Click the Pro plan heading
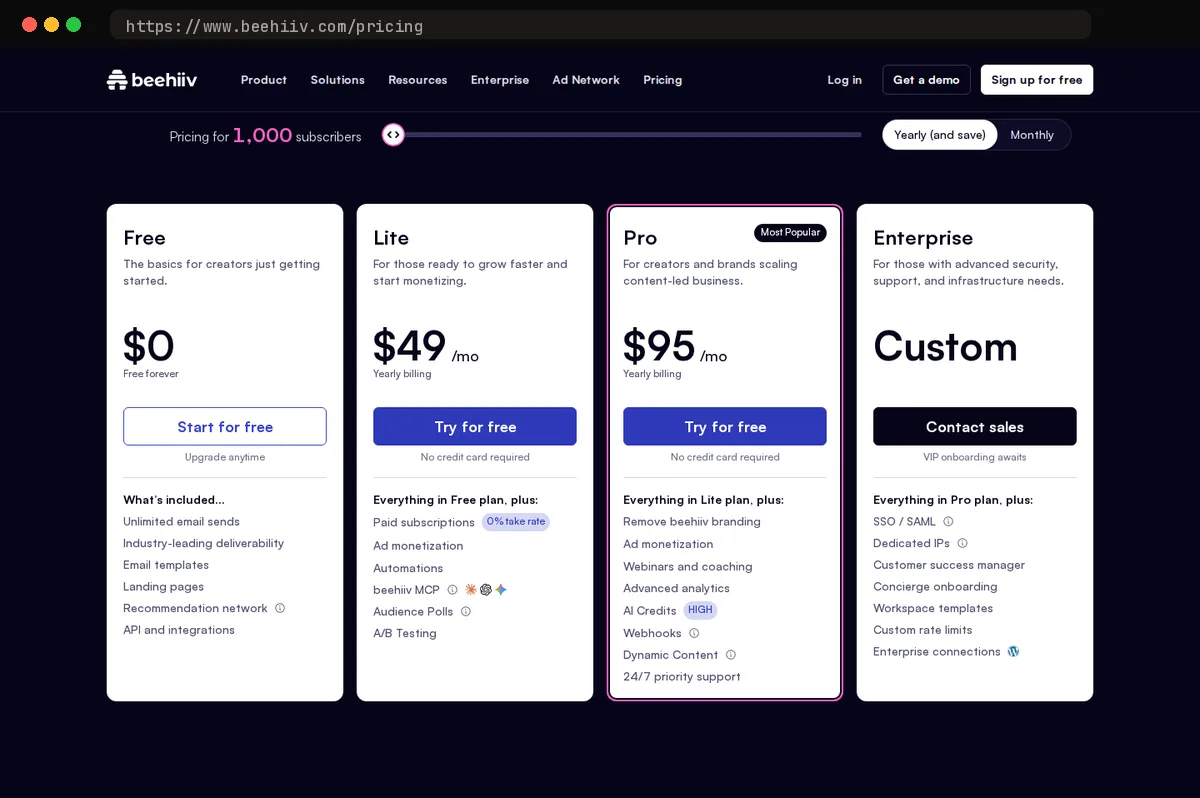The width and height of the screenshot is (1200, 798). (x=640, y=238)
